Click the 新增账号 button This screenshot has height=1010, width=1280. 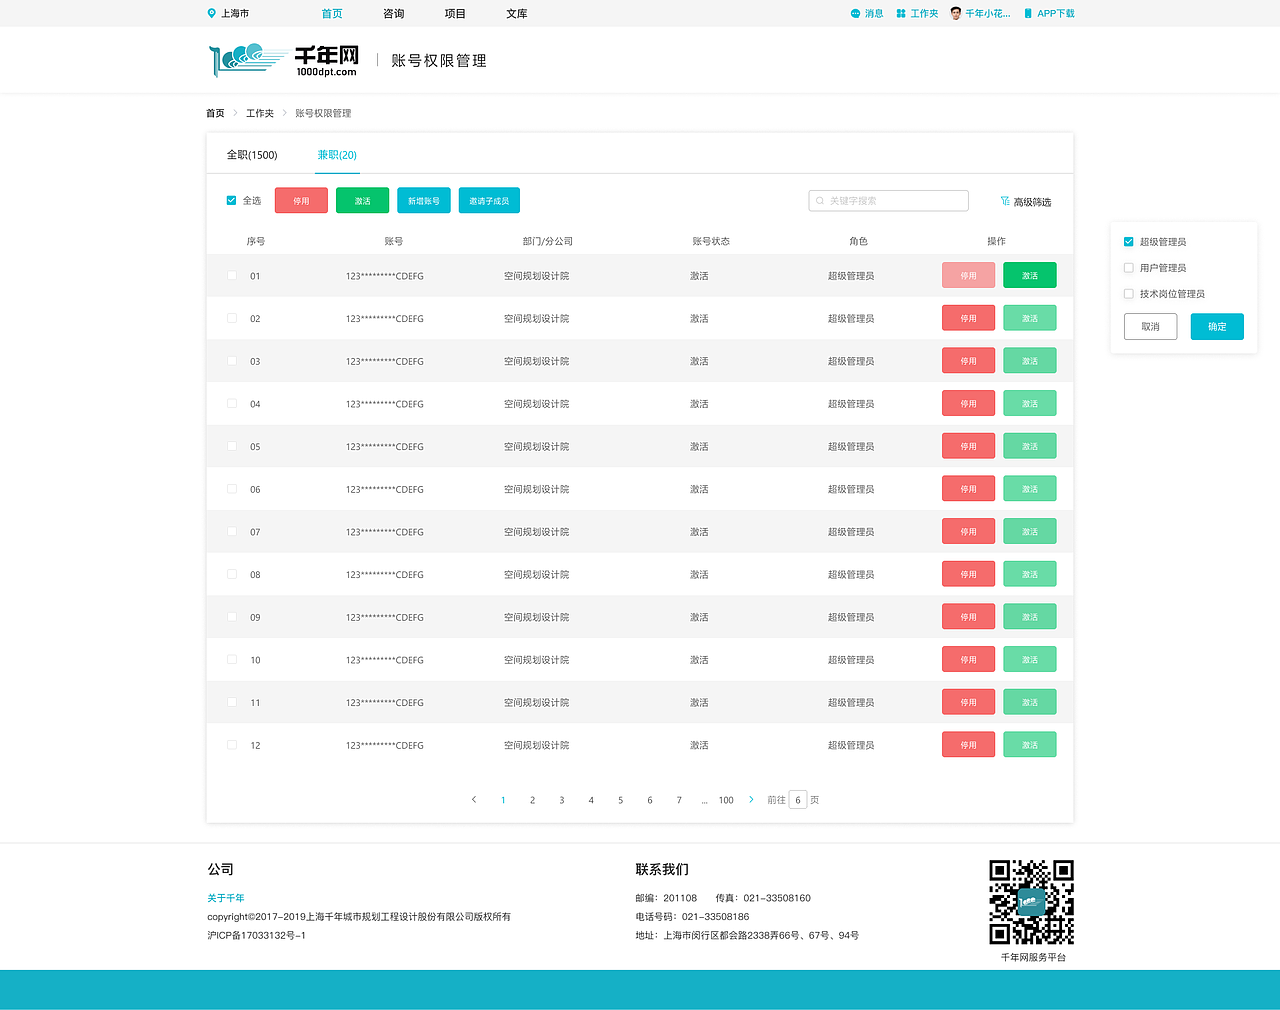[424, 201]
